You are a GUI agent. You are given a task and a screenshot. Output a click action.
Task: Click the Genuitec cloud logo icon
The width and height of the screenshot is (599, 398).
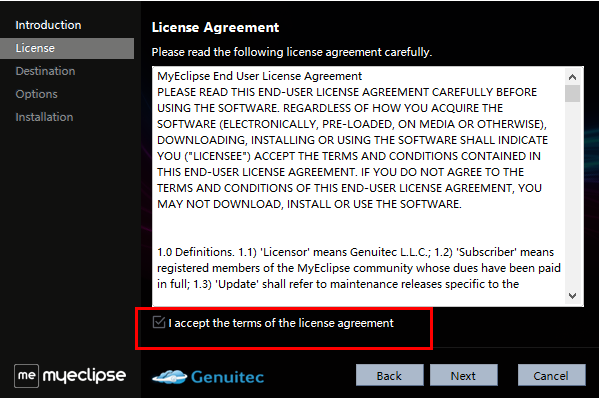tap(170, 377)
